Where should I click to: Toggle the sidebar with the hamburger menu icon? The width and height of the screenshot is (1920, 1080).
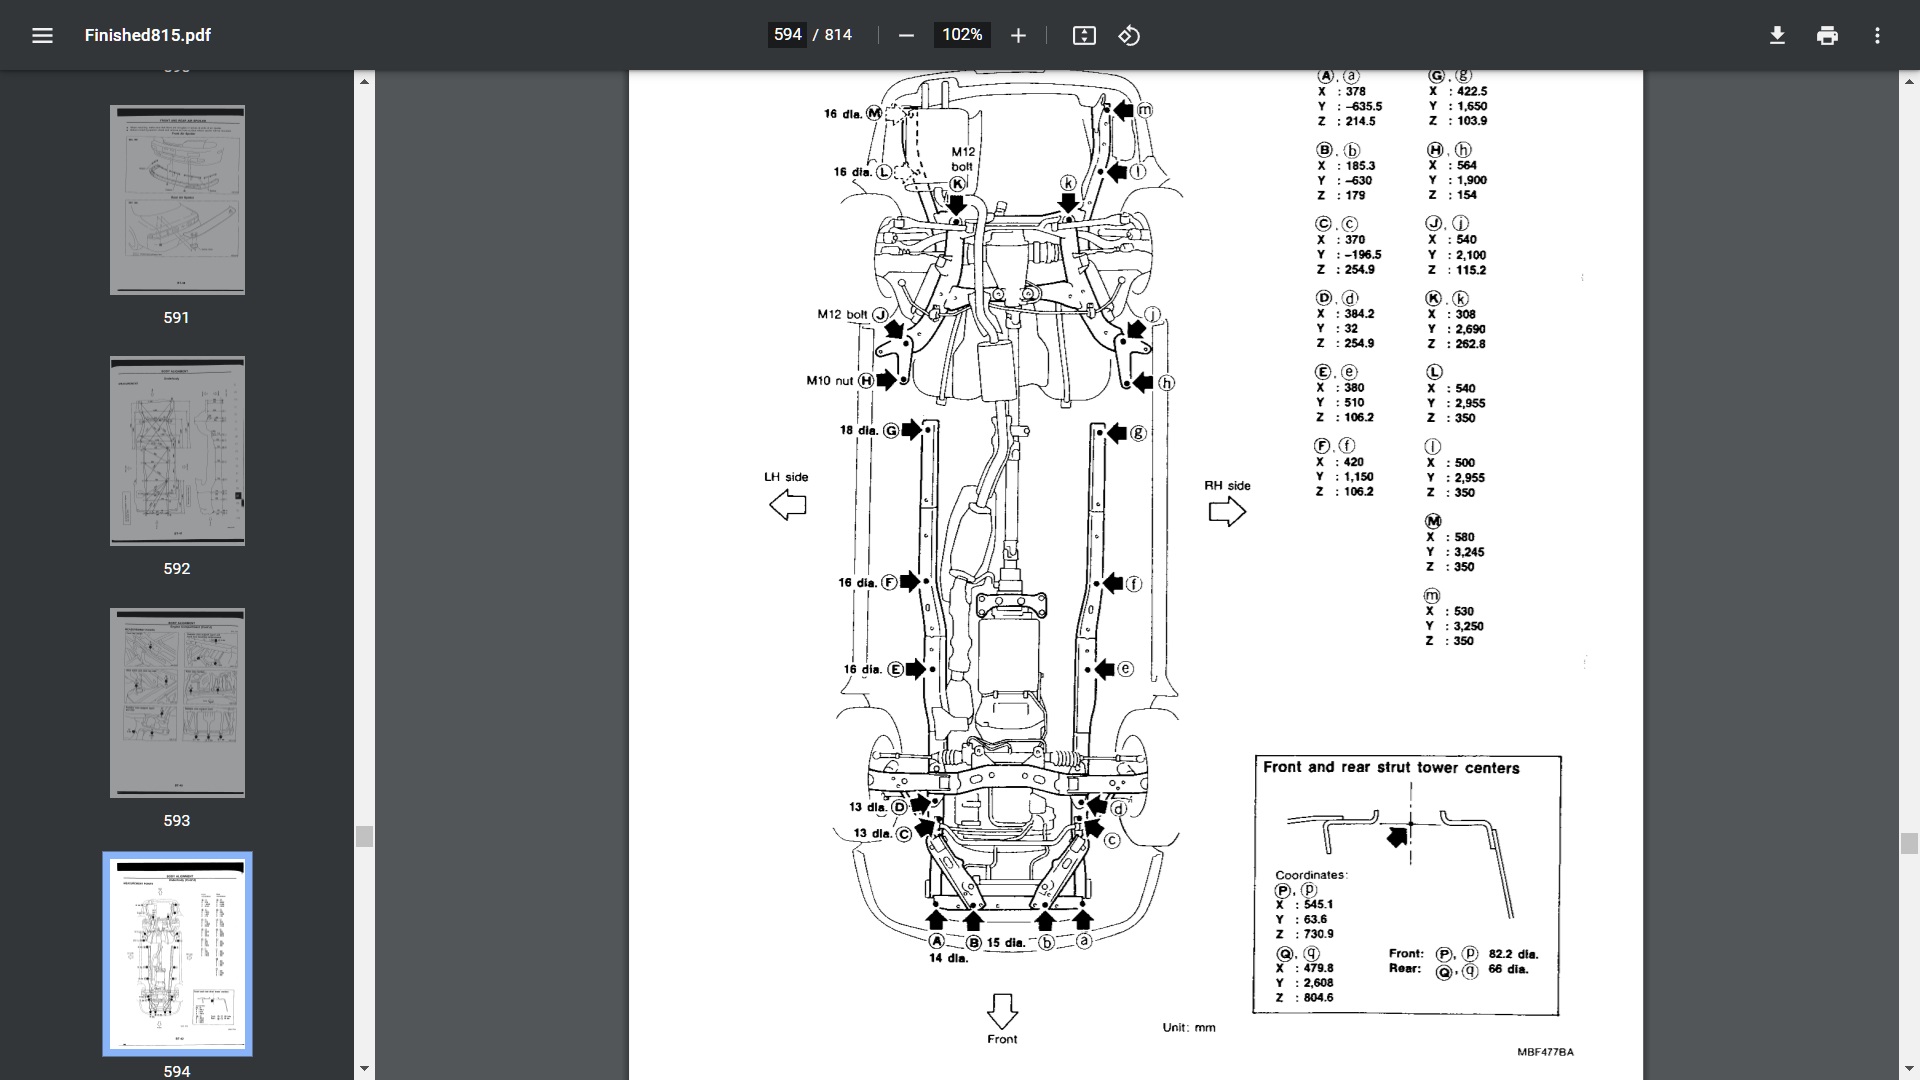(x=42, y=36)
